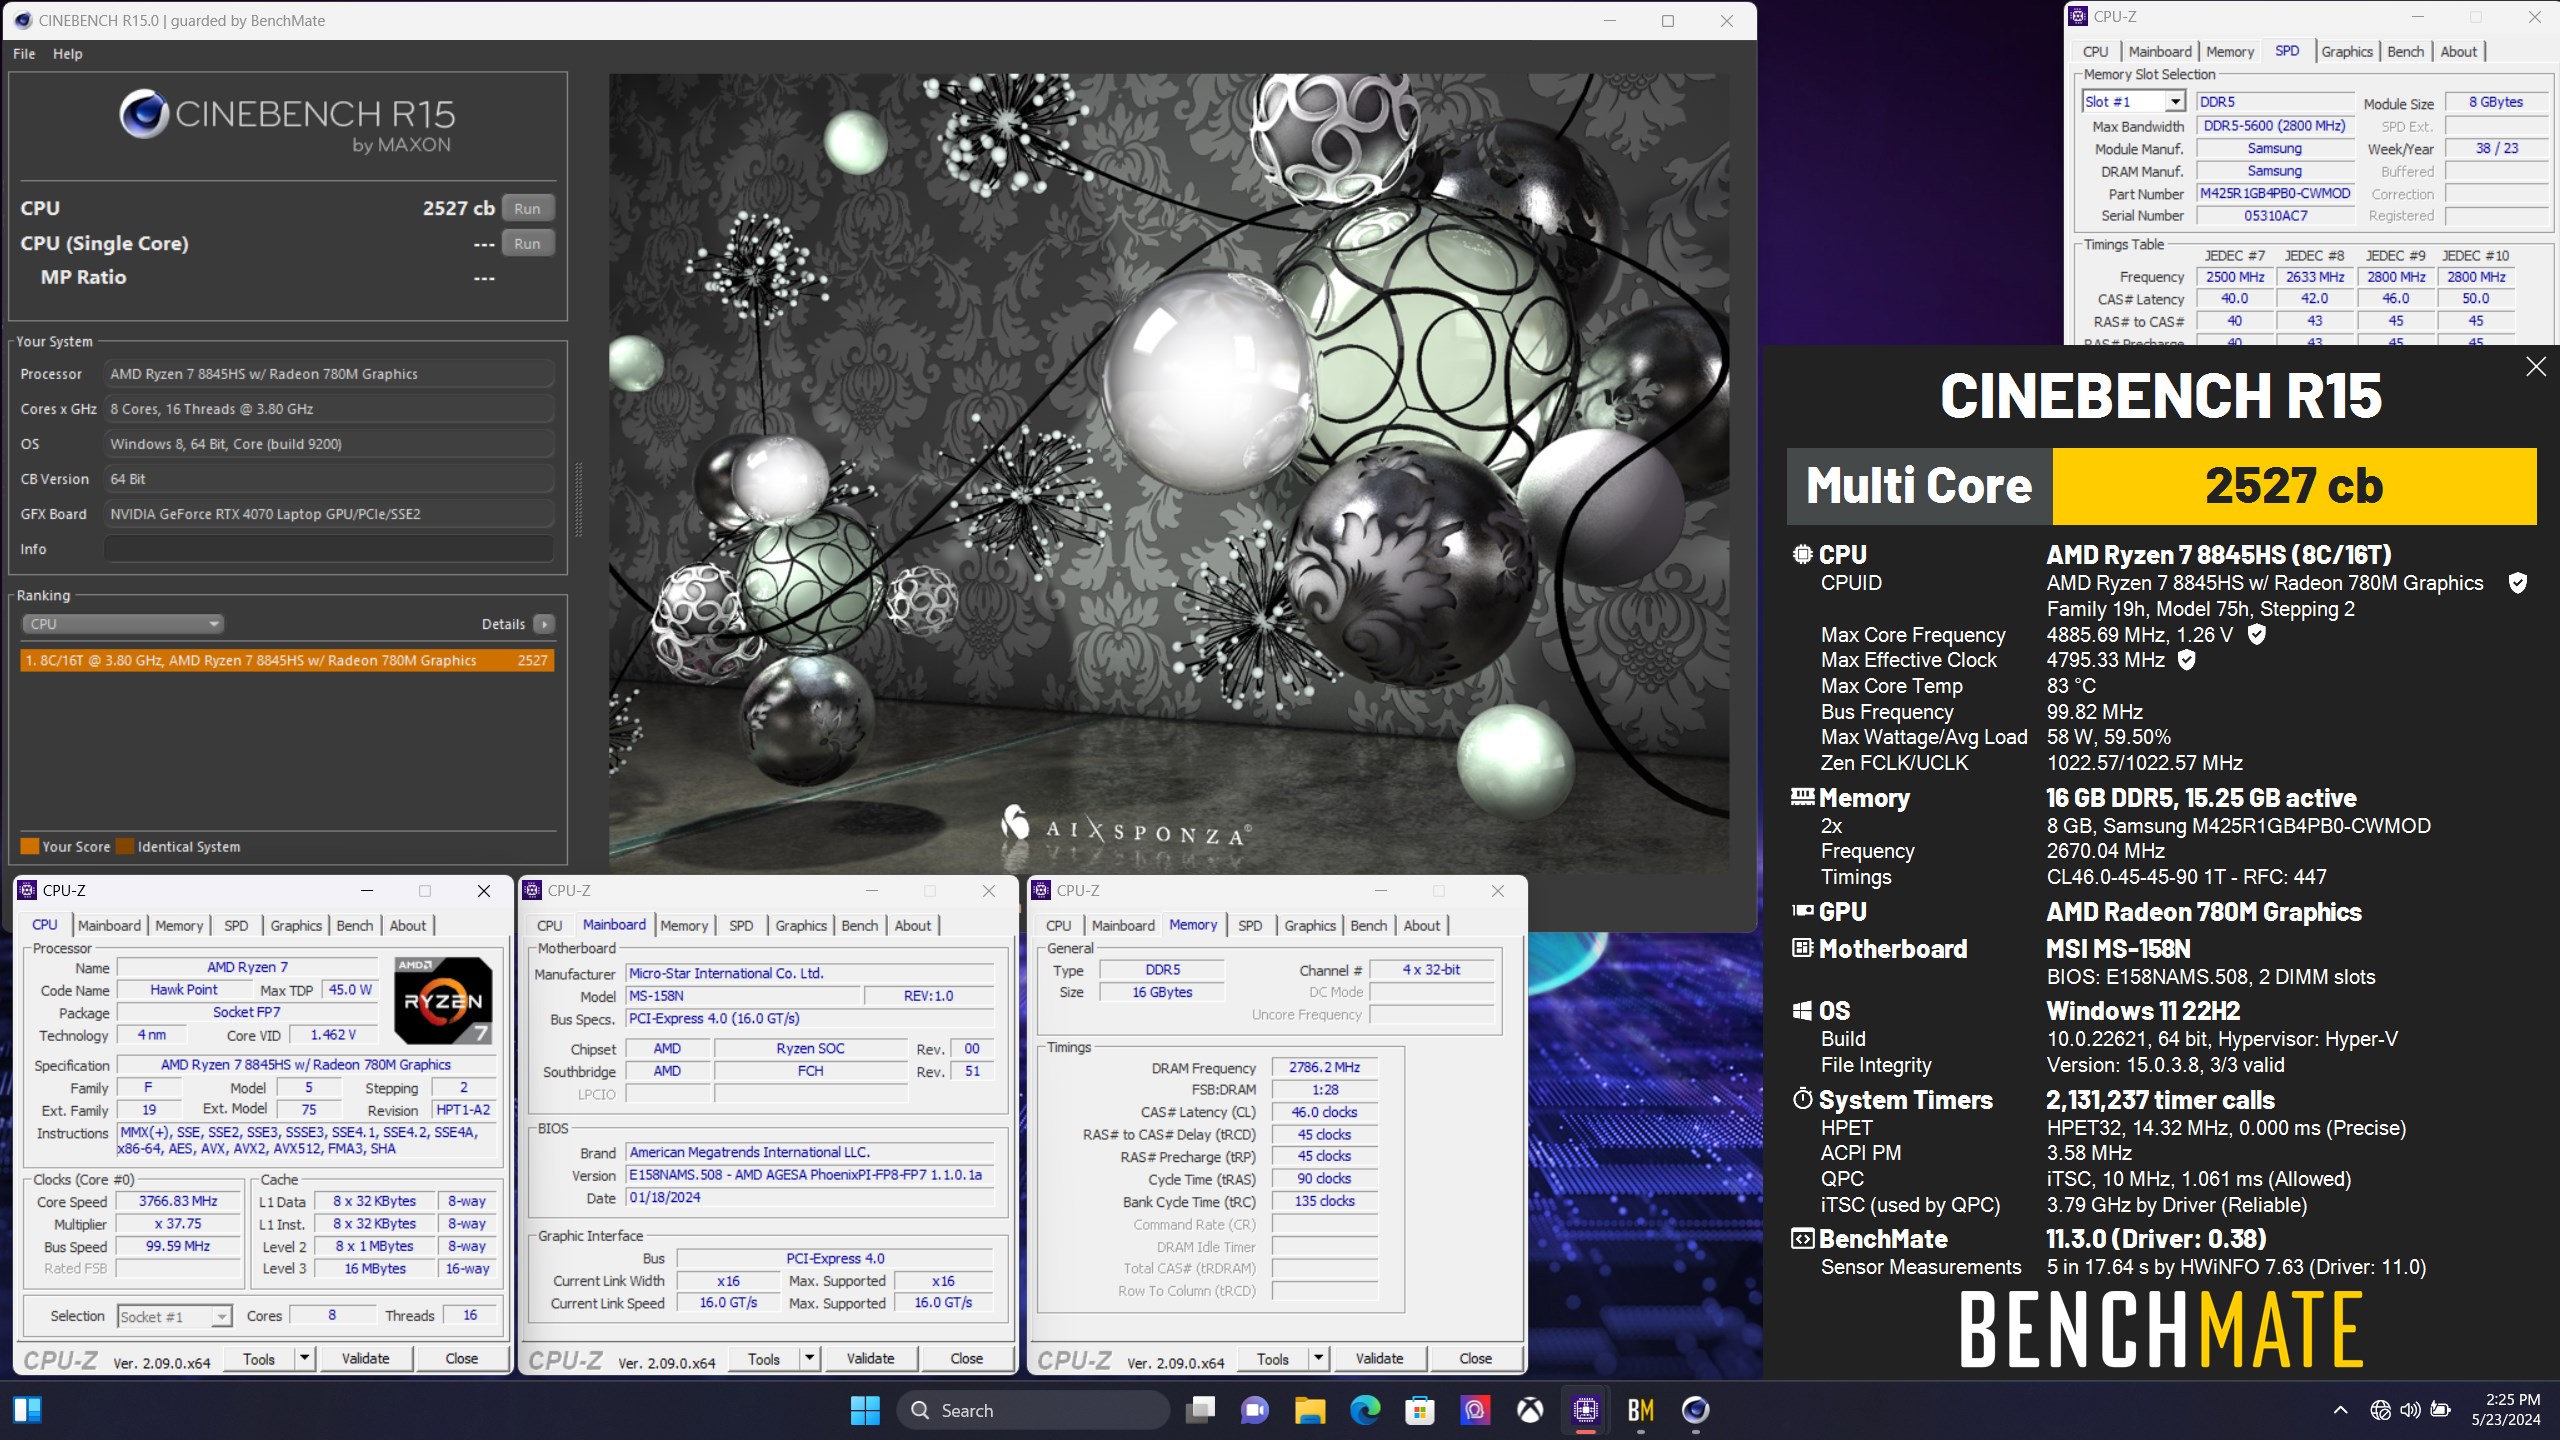2560x1440 pixels.
Task: Open volume speaker tray icon
Action: 2410,1410
